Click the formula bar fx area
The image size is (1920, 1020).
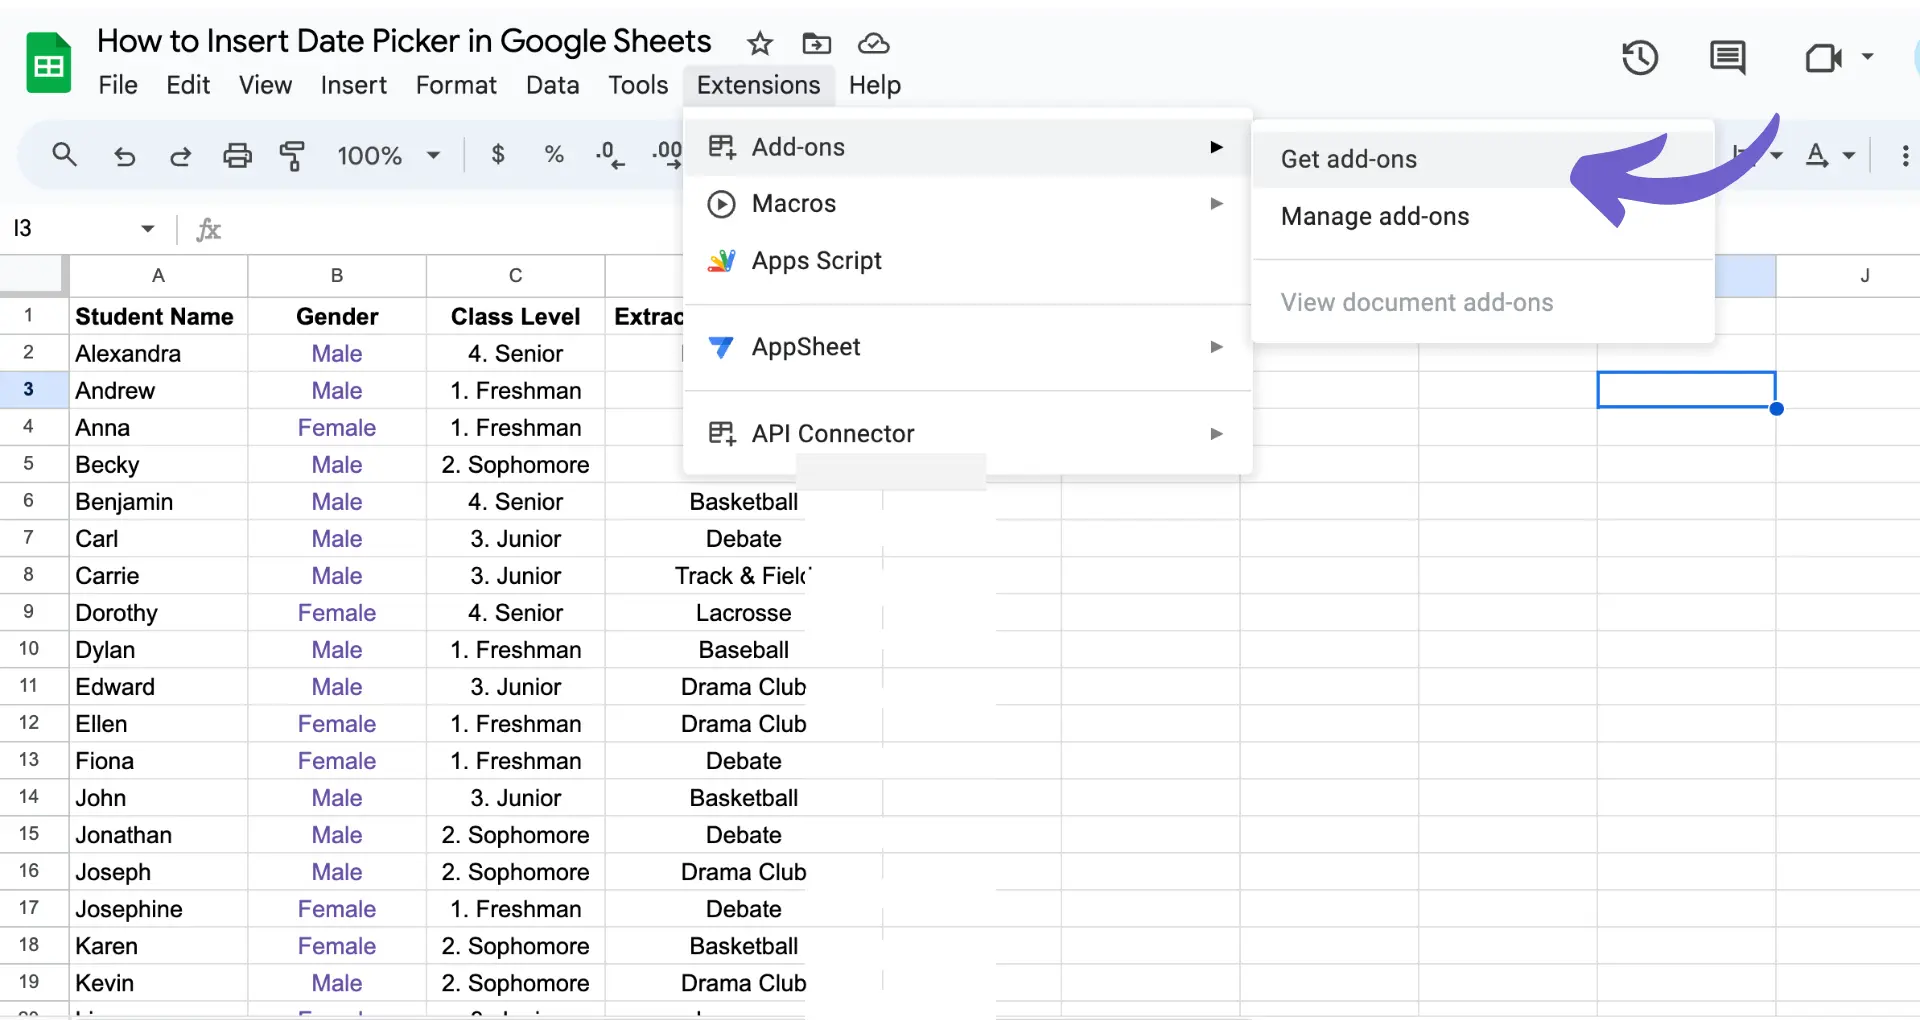[x=208, y=229]
